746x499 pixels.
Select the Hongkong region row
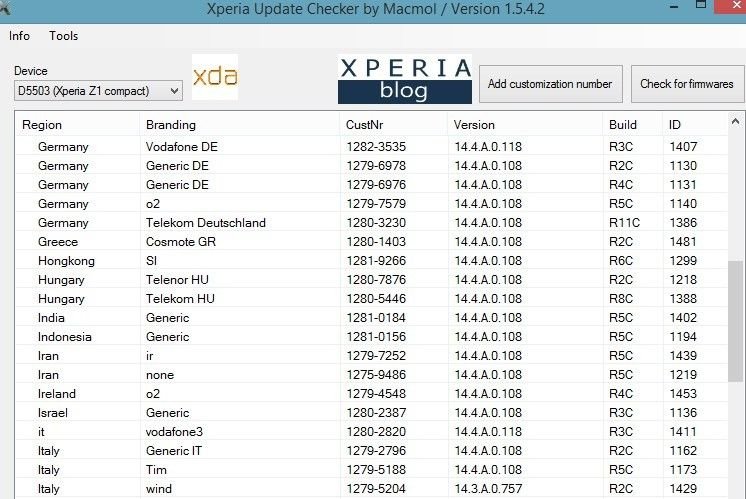point(372,261)
